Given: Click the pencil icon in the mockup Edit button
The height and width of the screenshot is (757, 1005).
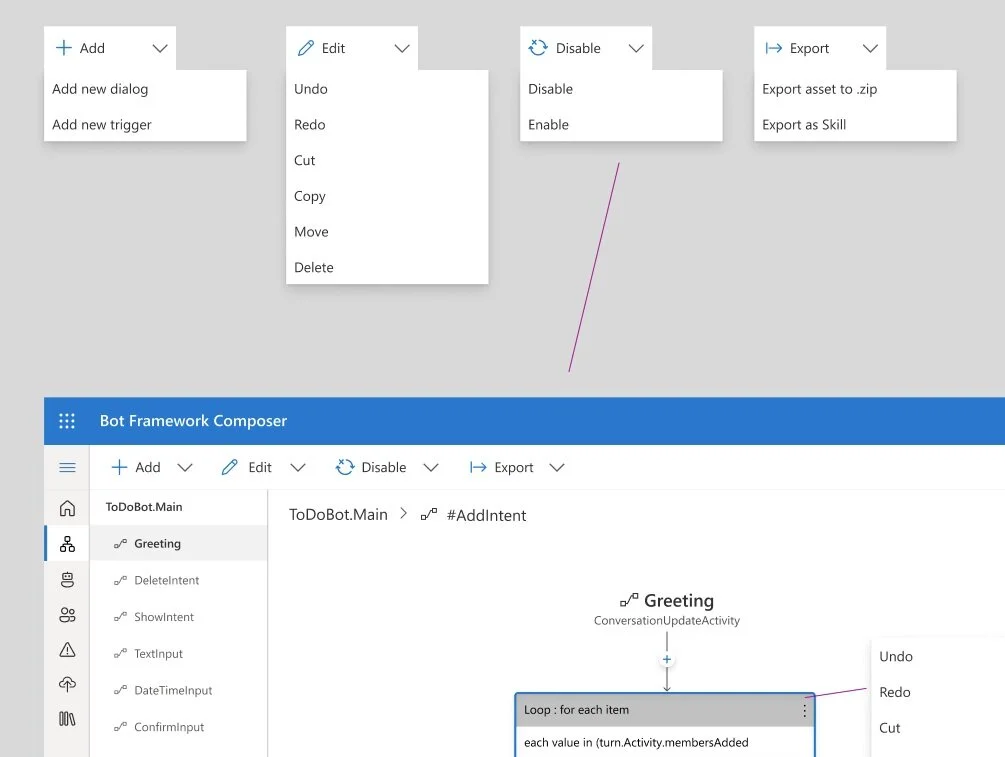Looking at the screenshot, I should click(x=306, y=48).
